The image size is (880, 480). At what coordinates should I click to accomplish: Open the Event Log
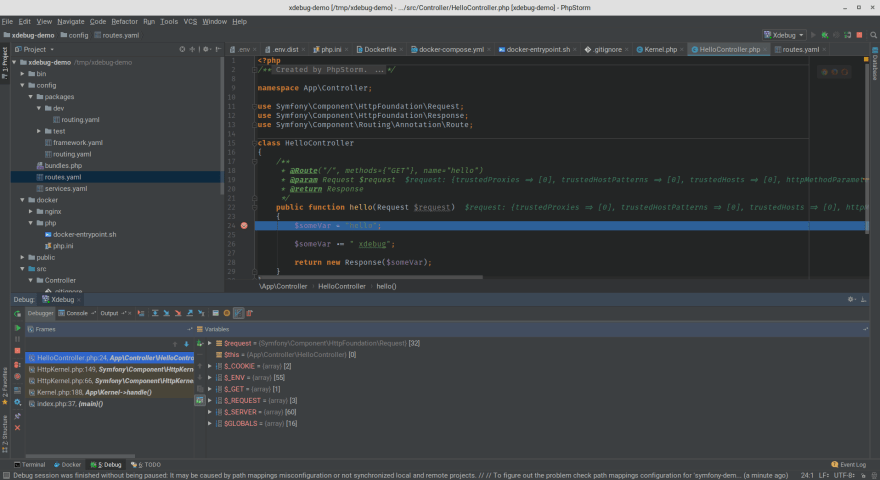coord(849,465)
